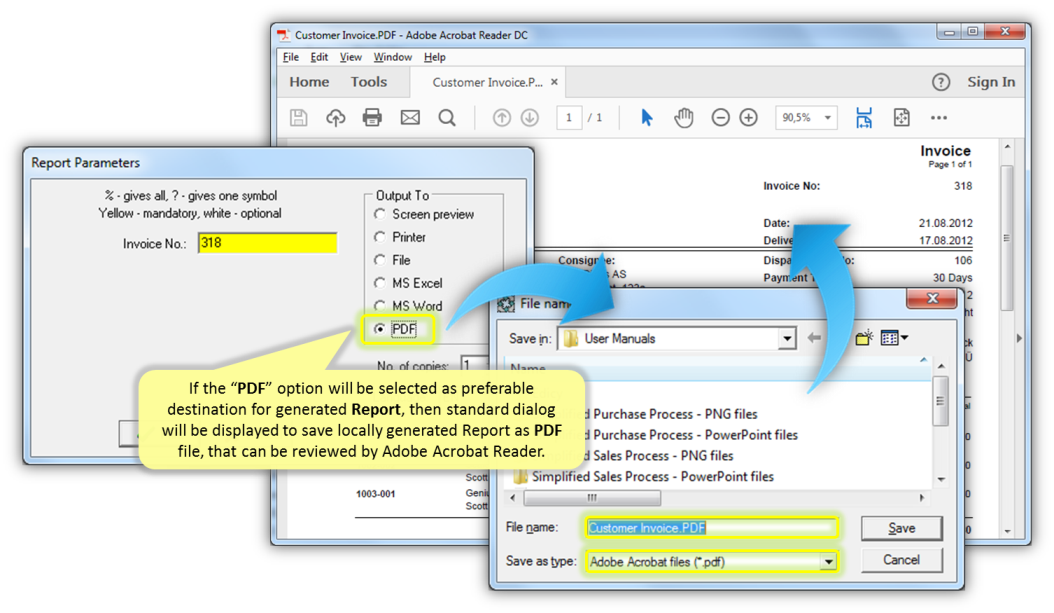The image size is (1054, 613).
Task: Open the search magnifier tool
Action: point(446,118)
